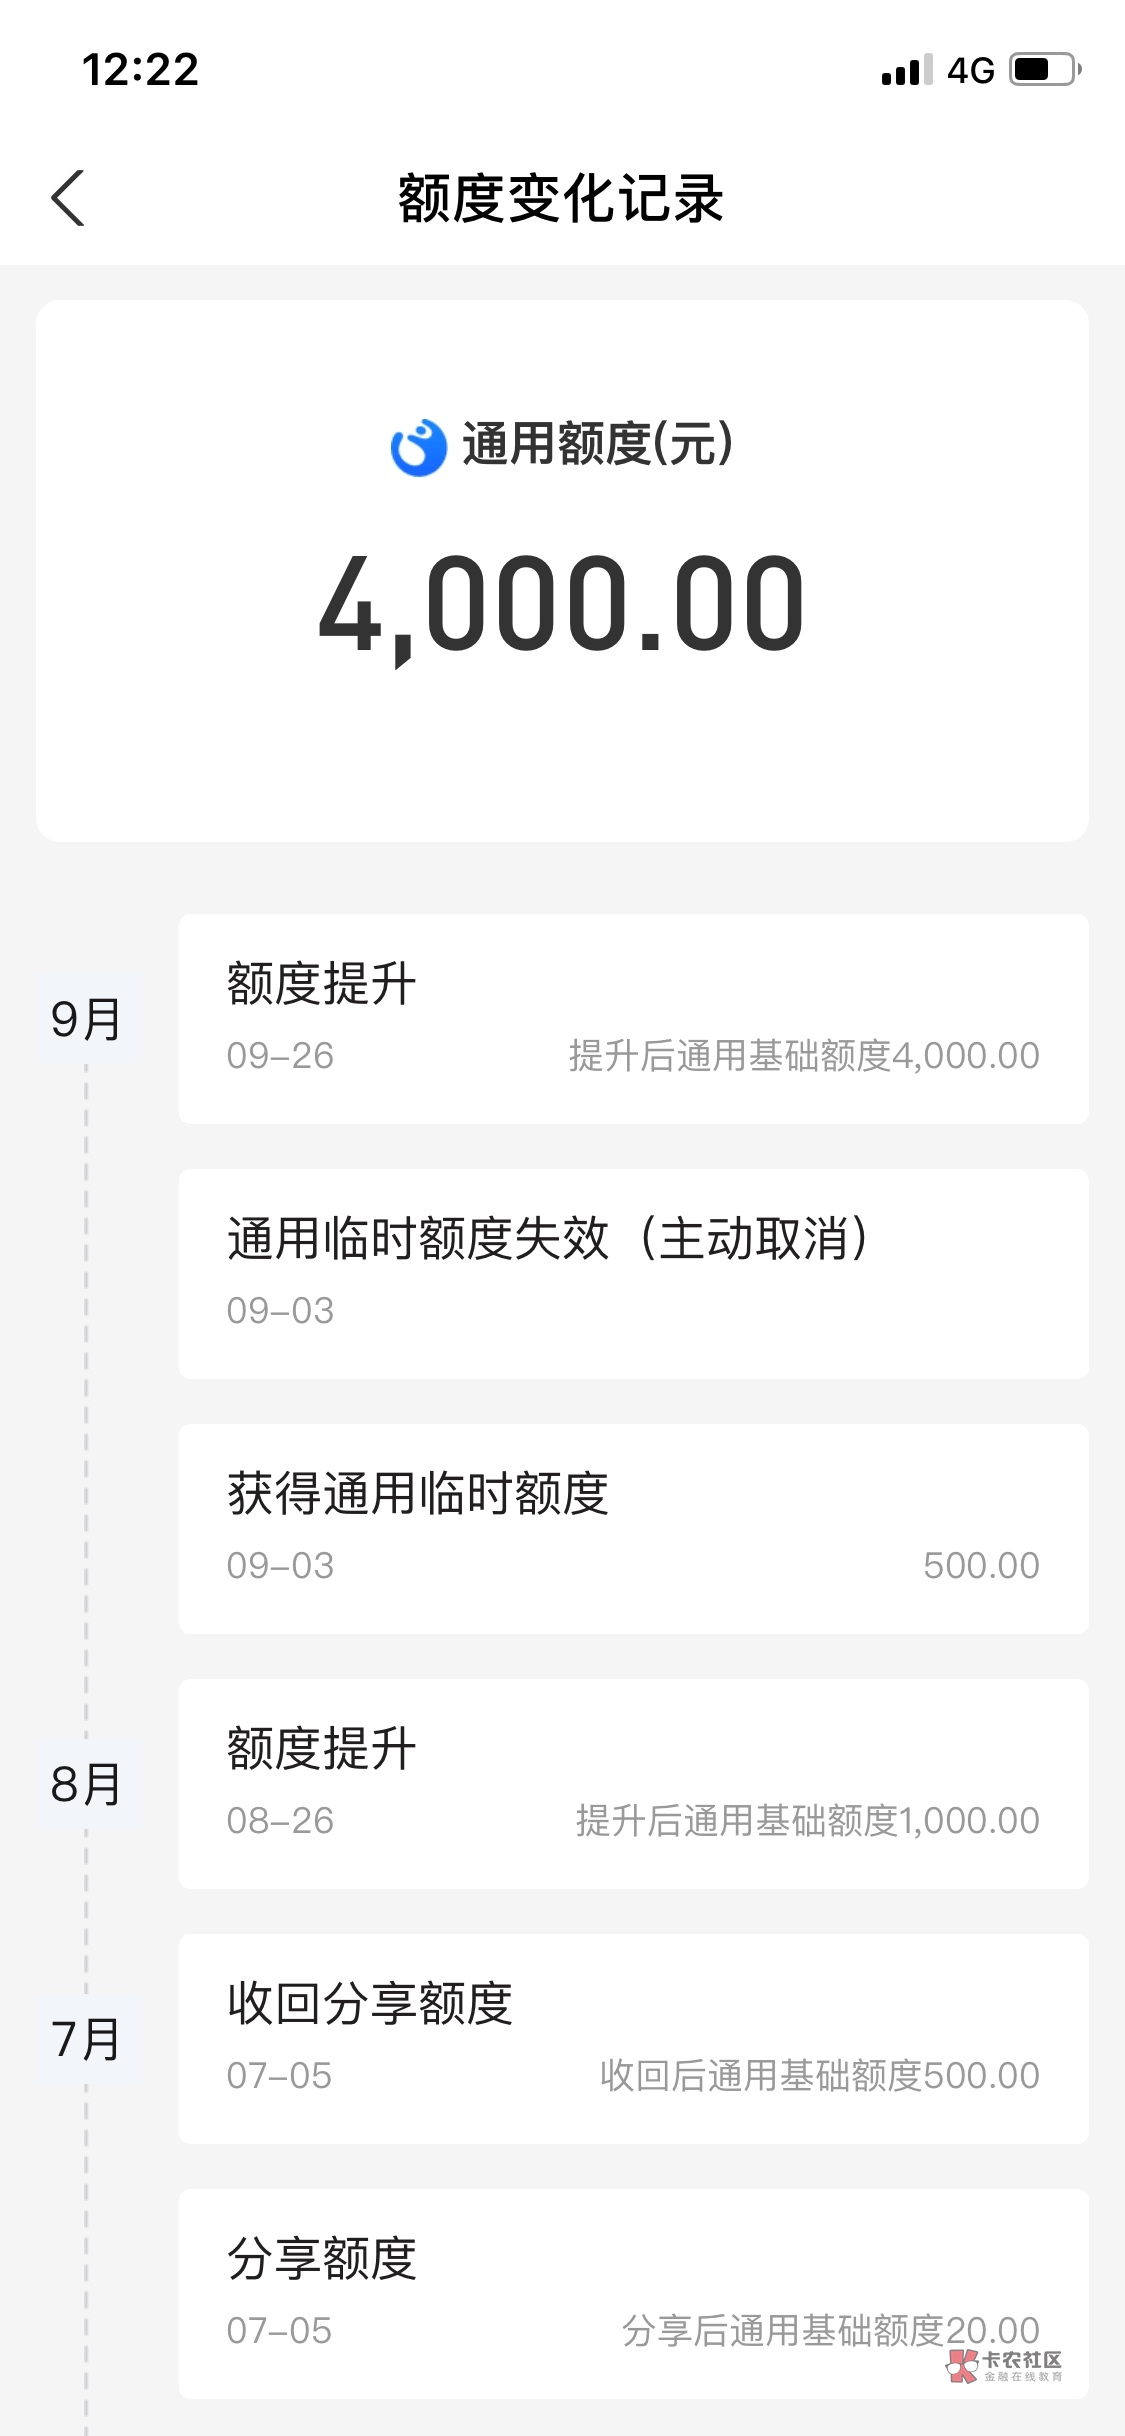Select the 9月 timeline marker
This screenshot has height=2436, width=1125.
86,1020
